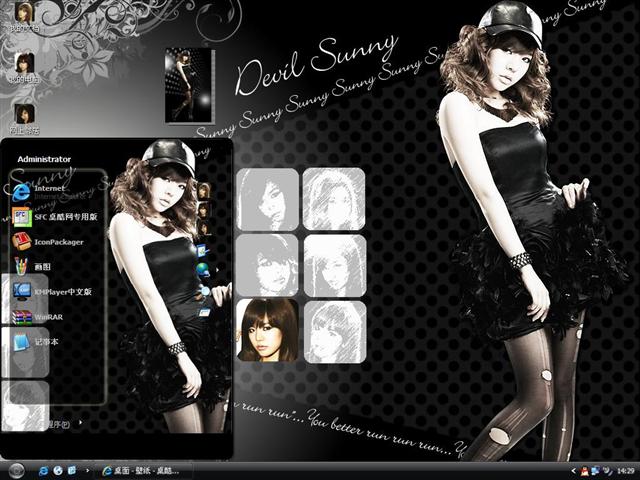The image size is (640, 480).
Task: Launch Internet Explorer from Start menu
Action: click(39, 192)
